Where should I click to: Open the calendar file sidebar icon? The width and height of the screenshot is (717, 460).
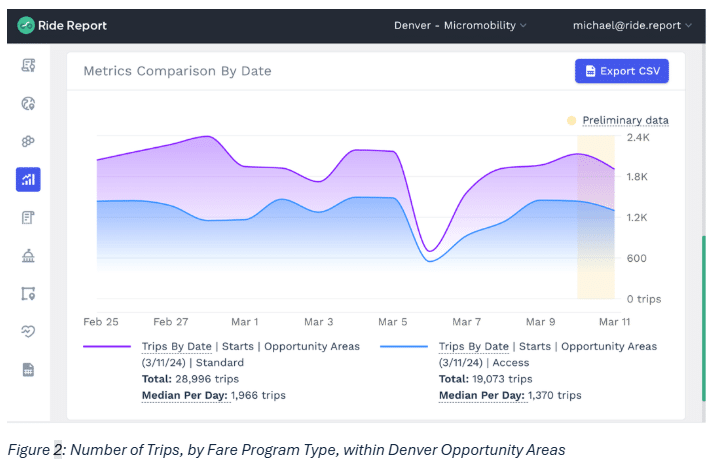pos(29,370)
